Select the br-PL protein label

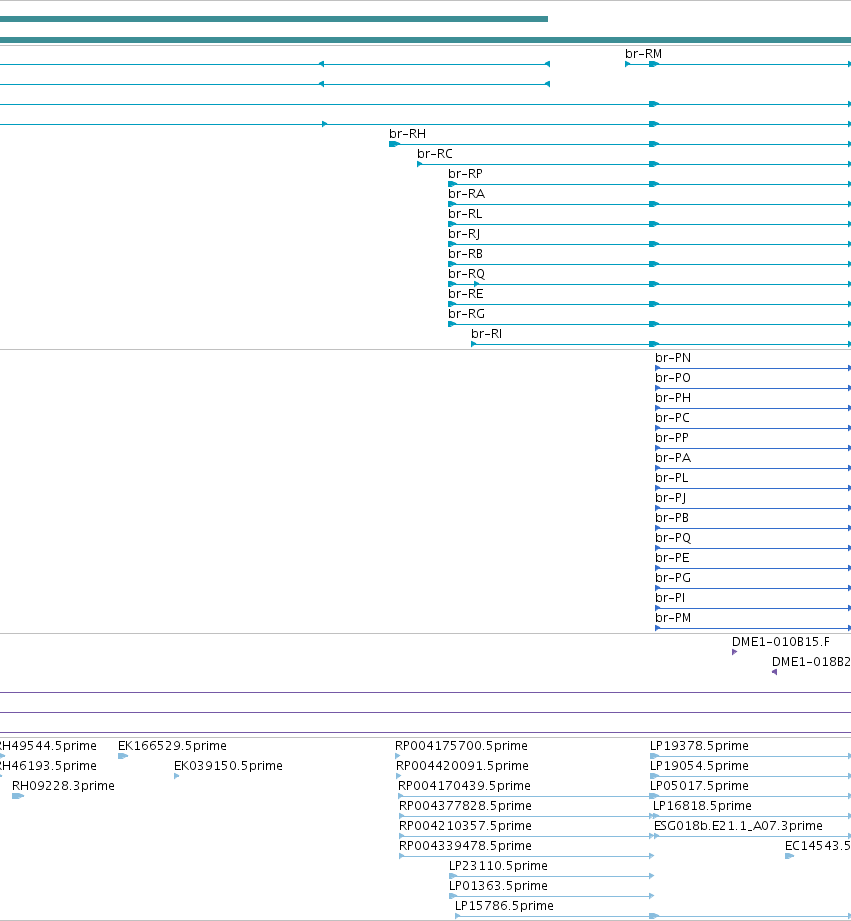(671, 478)
